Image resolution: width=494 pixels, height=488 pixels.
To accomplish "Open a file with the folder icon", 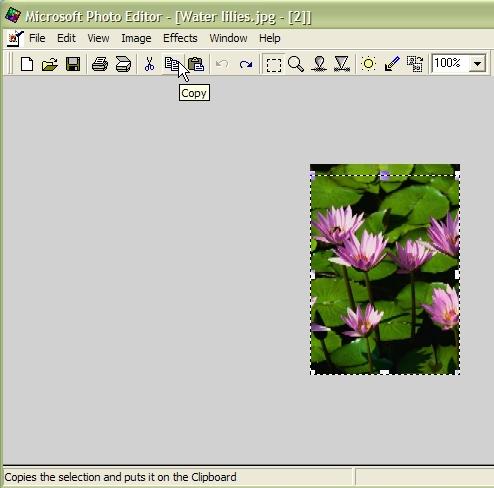I will (50, 64).
